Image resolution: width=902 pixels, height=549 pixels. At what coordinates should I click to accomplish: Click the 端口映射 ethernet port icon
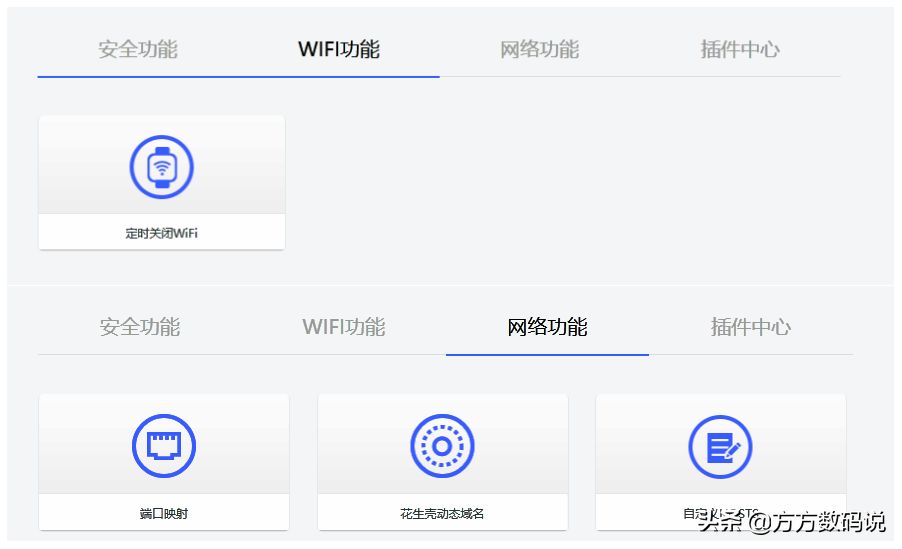click(x=164, y=445)
